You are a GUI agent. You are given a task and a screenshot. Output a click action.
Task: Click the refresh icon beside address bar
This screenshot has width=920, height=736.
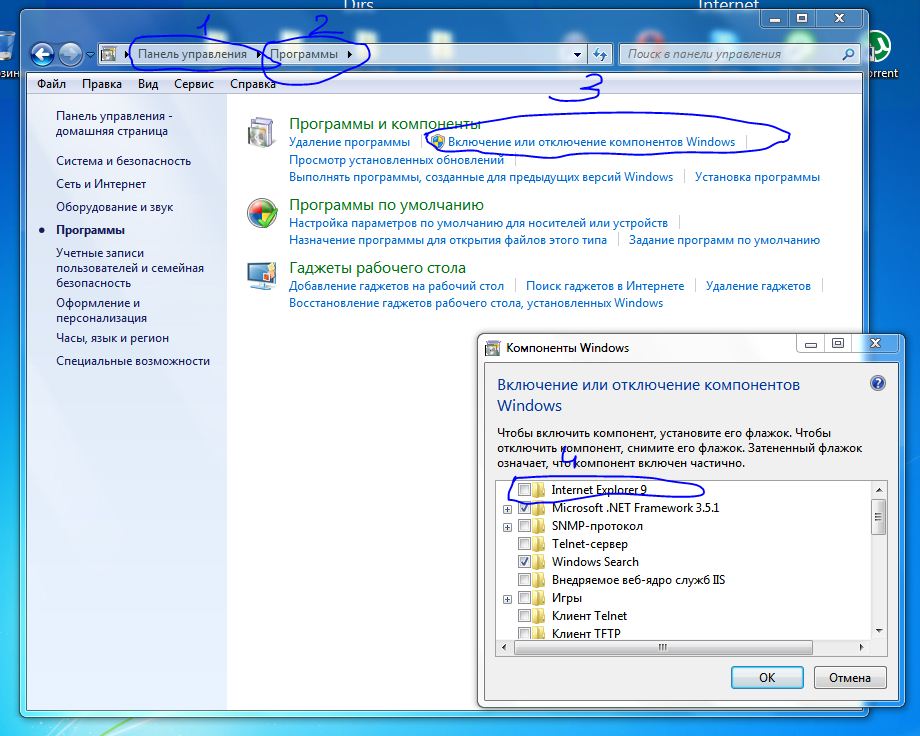[x=600, y=54]
